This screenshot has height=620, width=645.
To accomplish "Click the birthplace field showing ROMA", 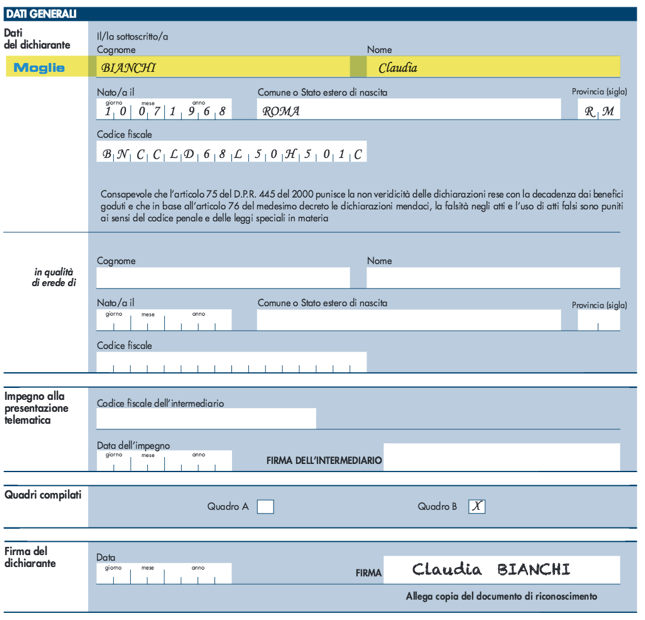I will coord(408,110).
